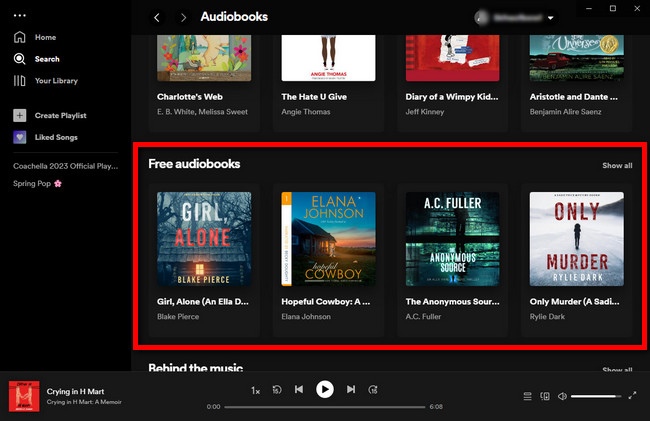Skip to next track

point(351,389)
